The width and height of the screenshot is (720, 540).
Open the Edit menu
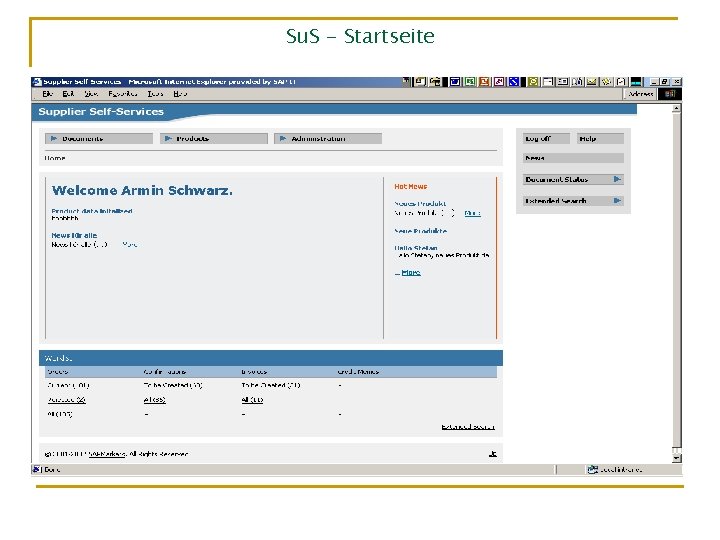tap(68, 94)
